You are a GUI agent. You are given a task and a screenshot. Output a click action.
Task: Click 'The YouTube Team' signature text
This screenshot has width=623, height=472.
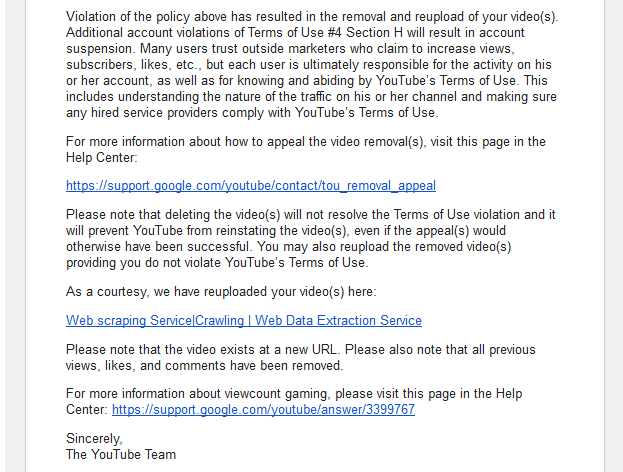coord(121,455)
